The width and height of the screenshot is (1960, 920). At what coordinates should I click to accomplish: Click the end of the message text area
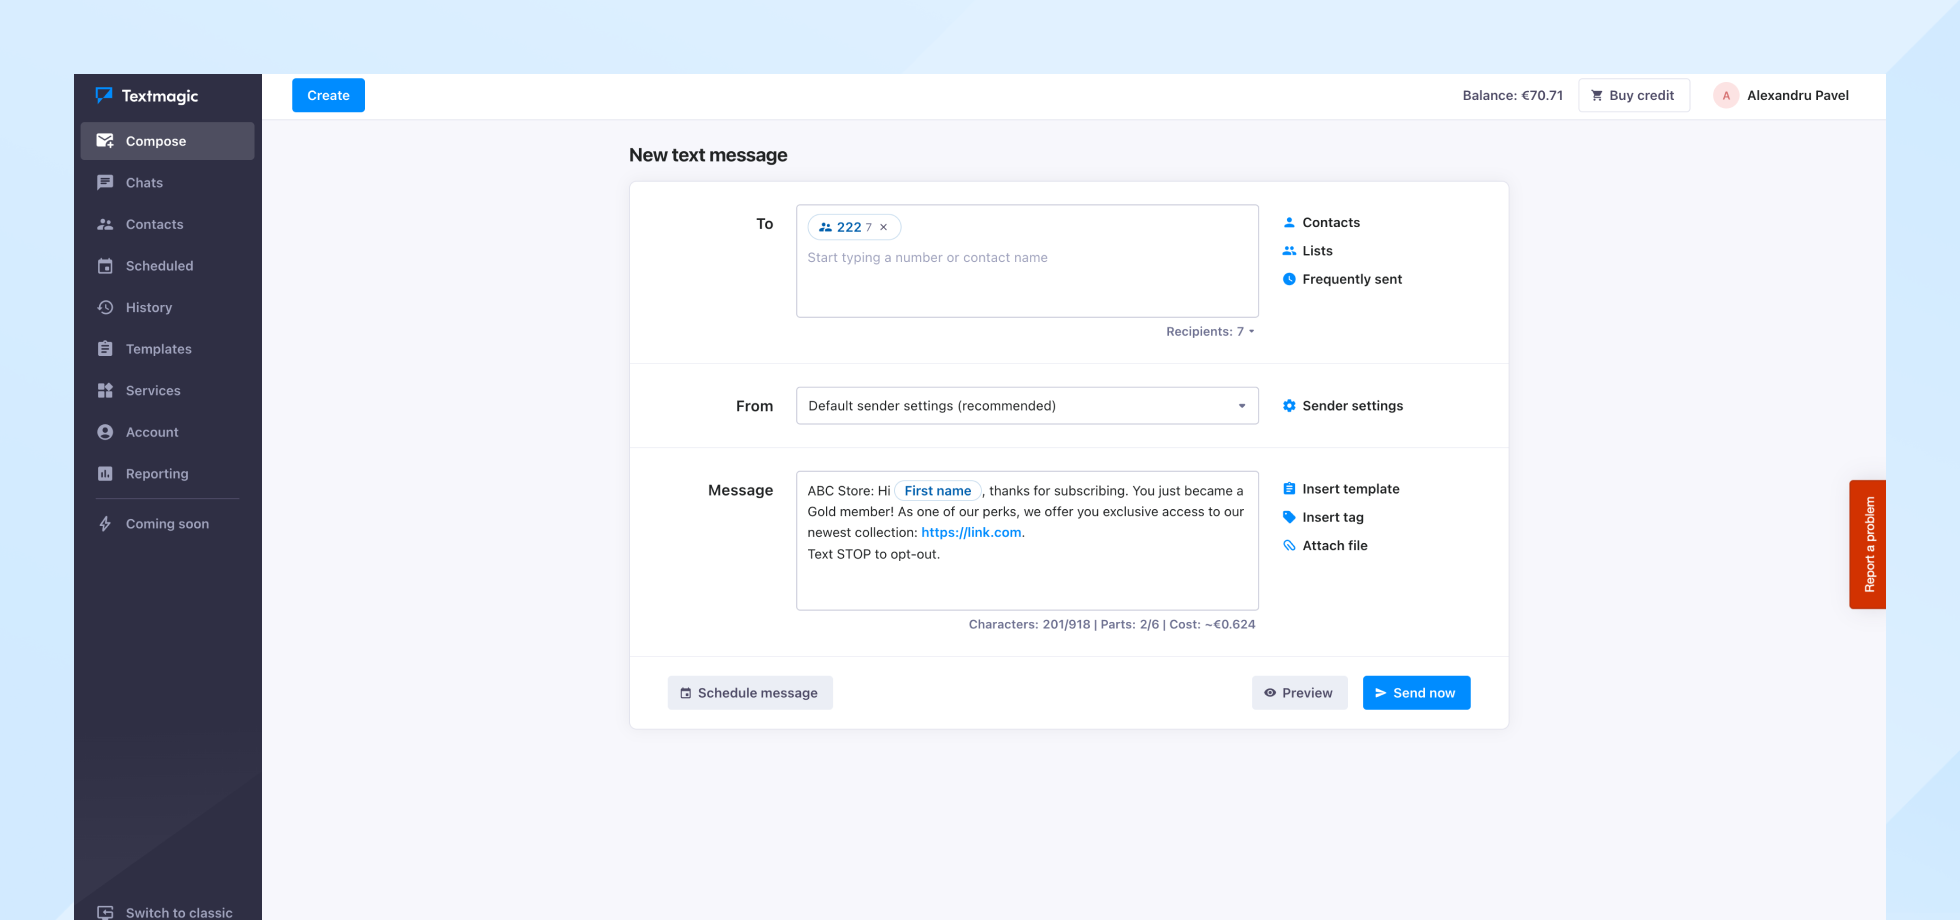pos(942,555)
